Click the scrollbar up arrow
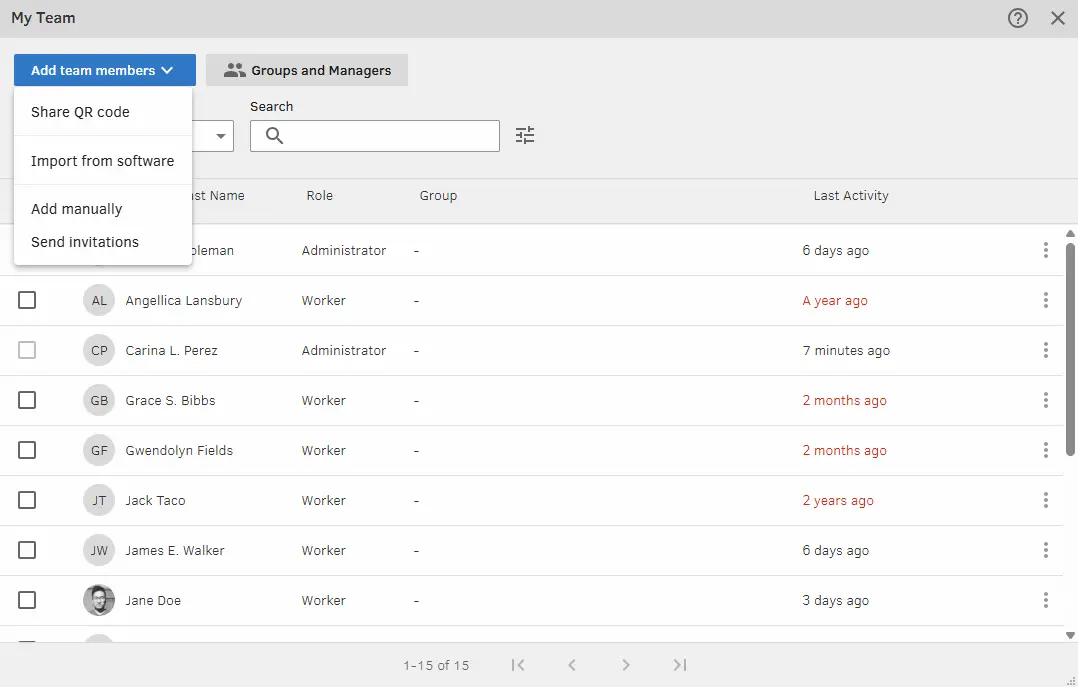Viewport: 1078px width, 687px height. tap(1070, 234)
